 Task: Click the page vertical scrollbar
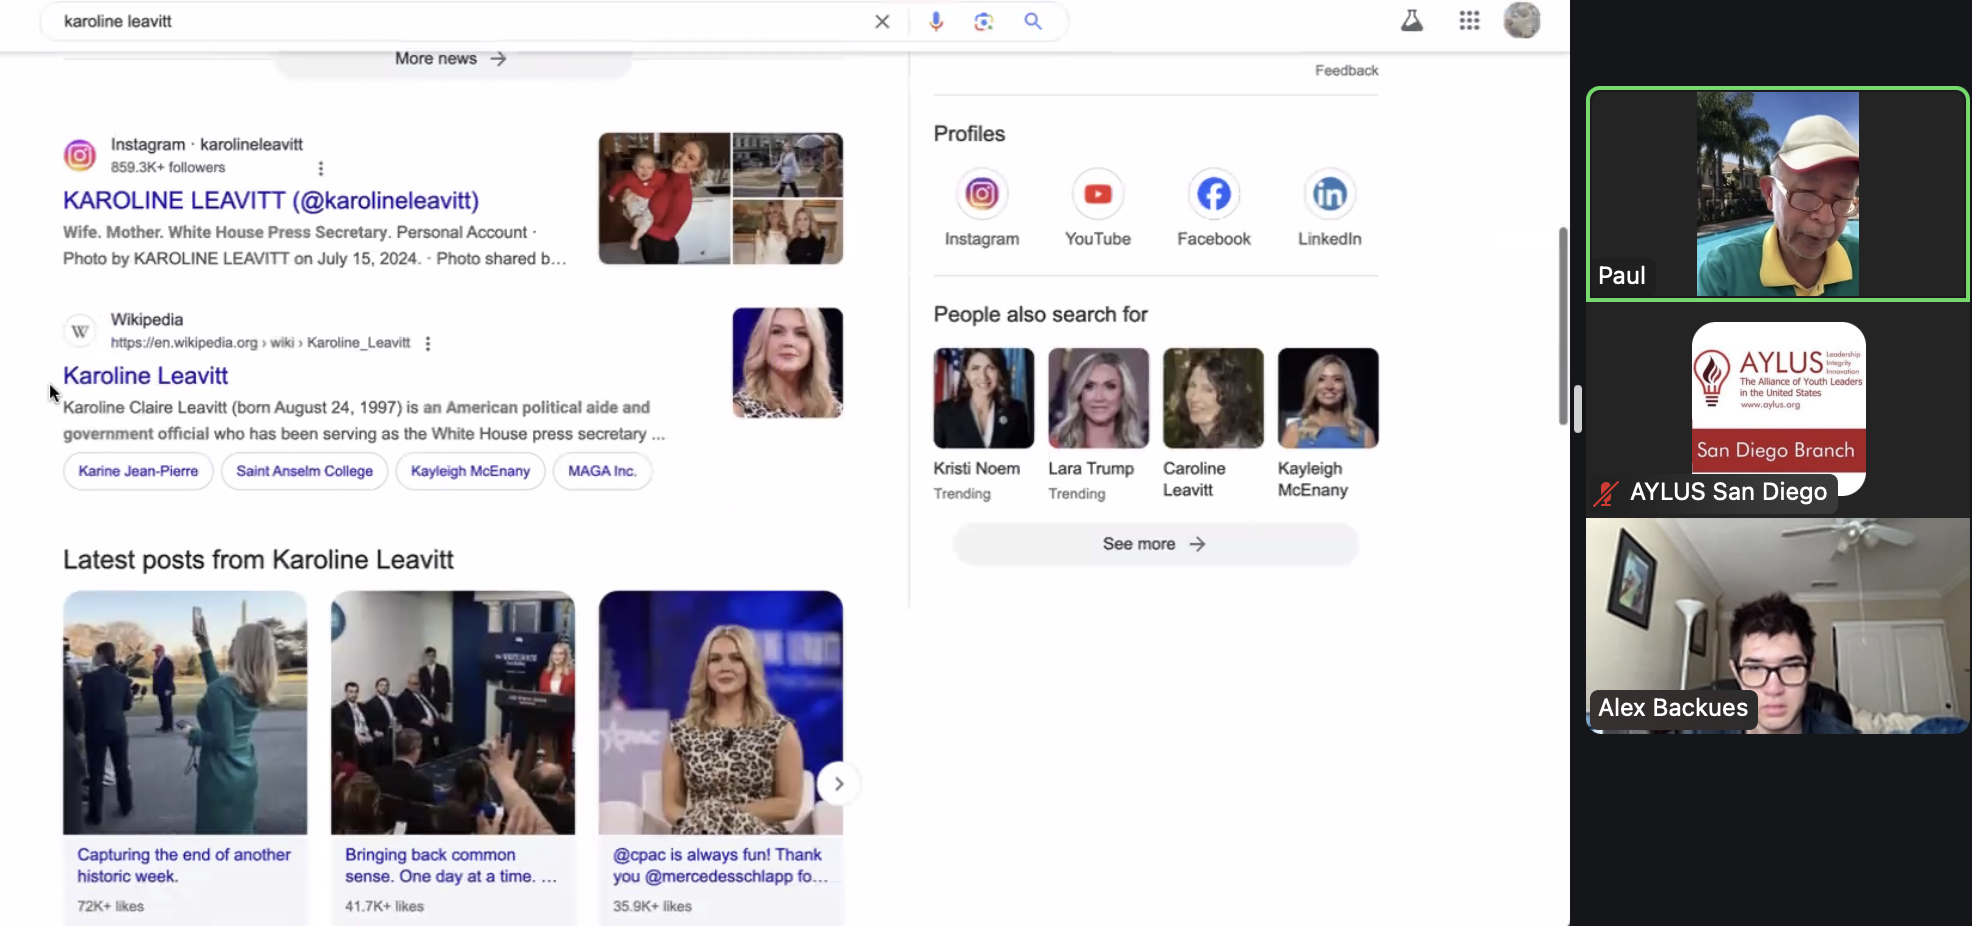tap(1562, 325)
